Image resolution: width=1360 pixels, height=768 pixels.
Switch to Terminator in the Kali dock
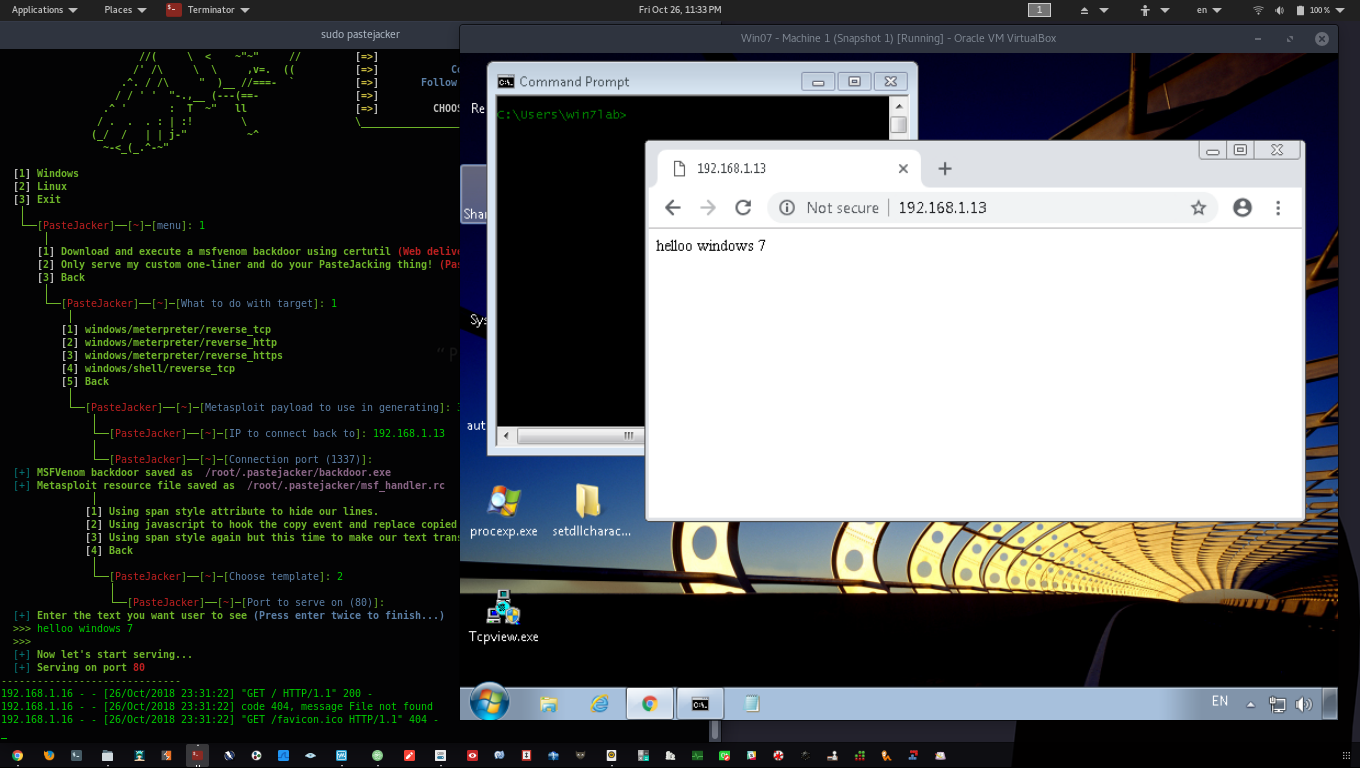click(x=198, y=756)
